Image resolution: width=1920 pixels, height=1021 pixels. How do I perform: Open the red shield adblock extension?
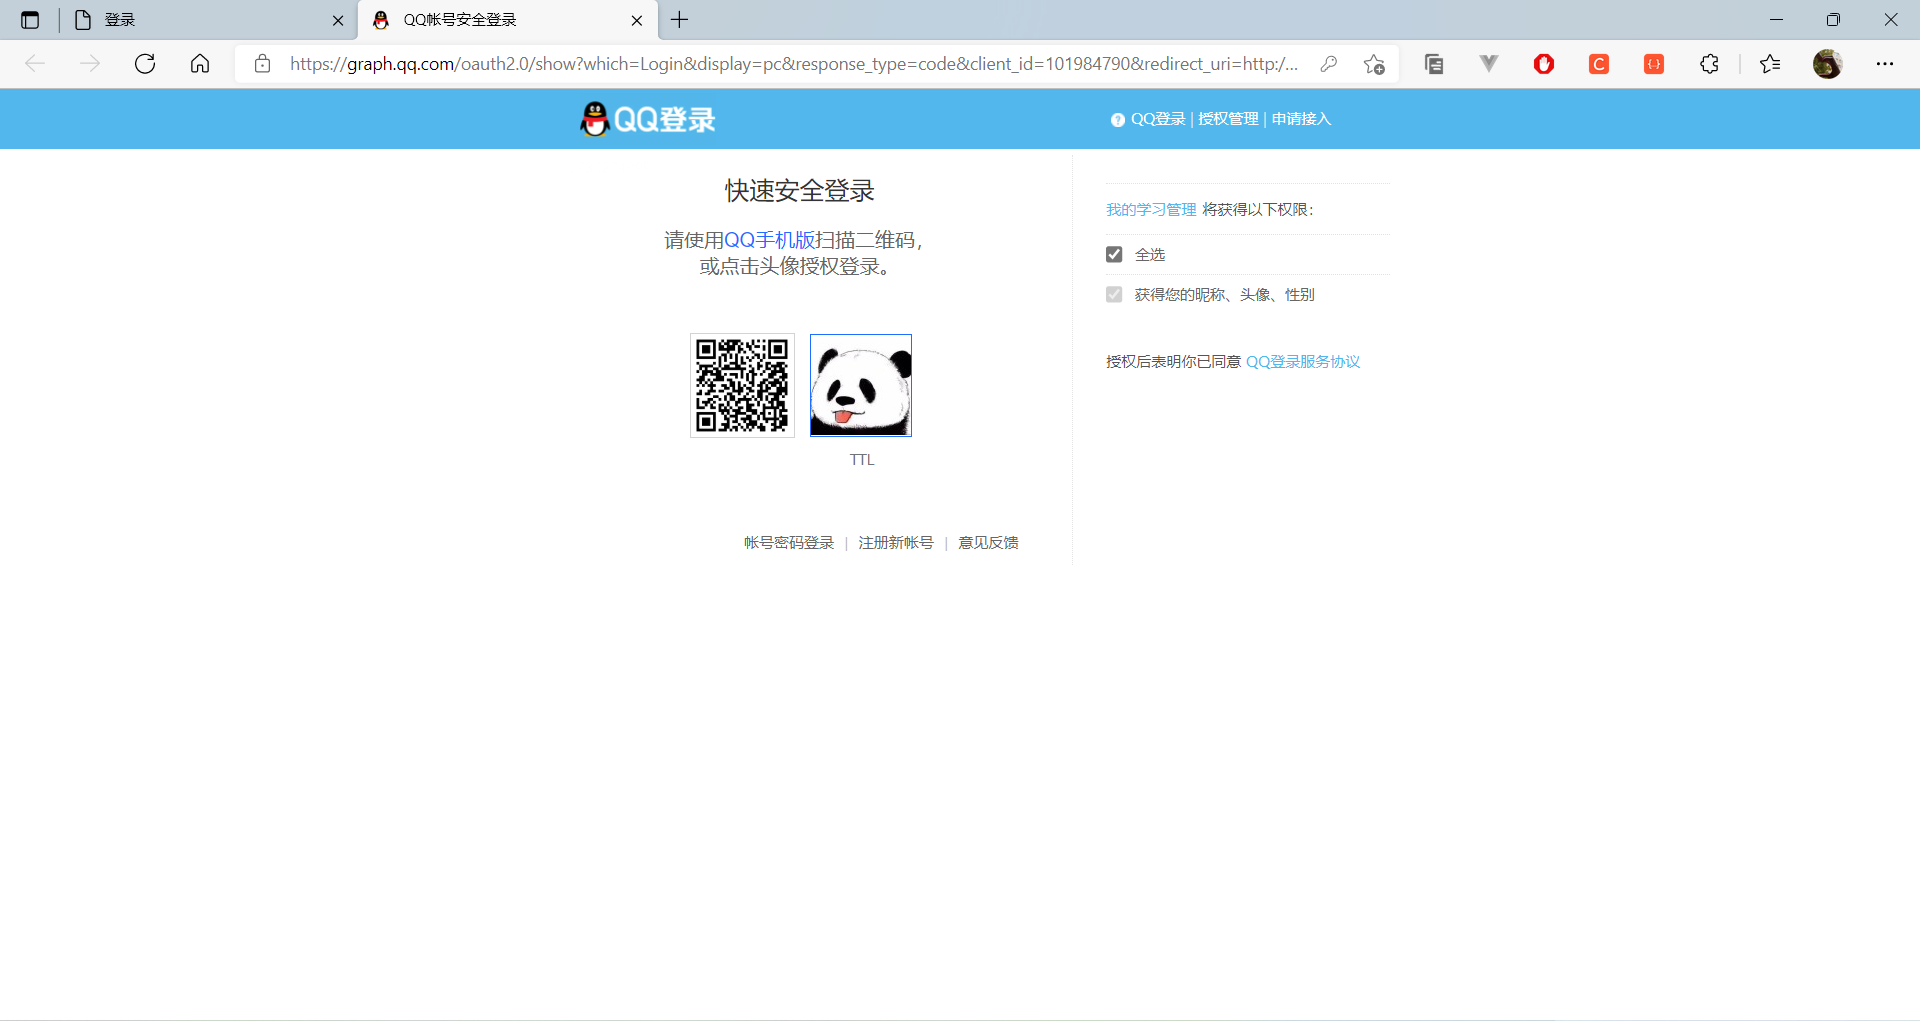point(1544,64)
